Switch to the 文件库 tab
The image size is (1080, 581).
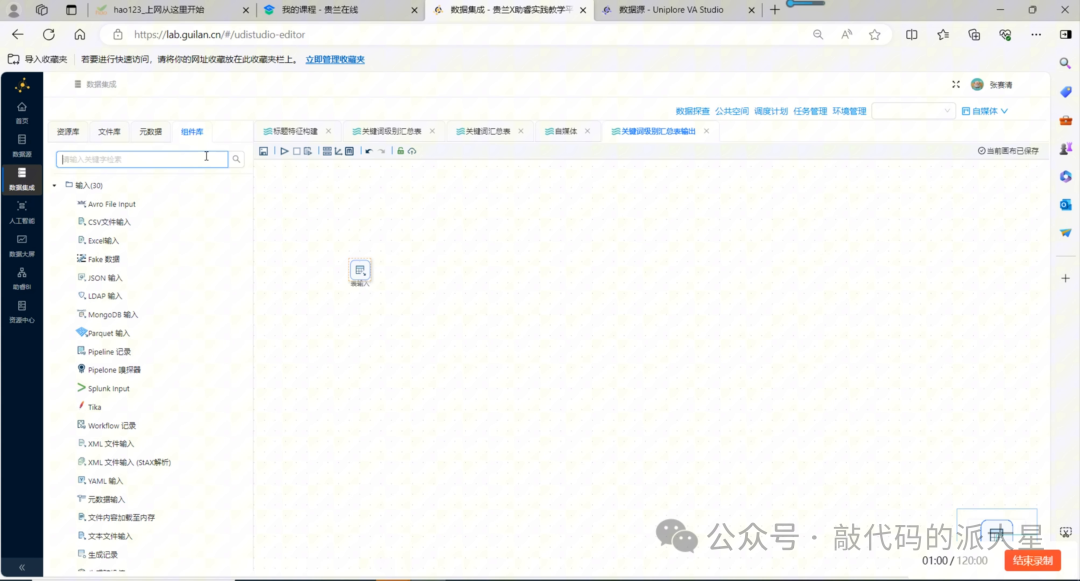tap(110, 131)
